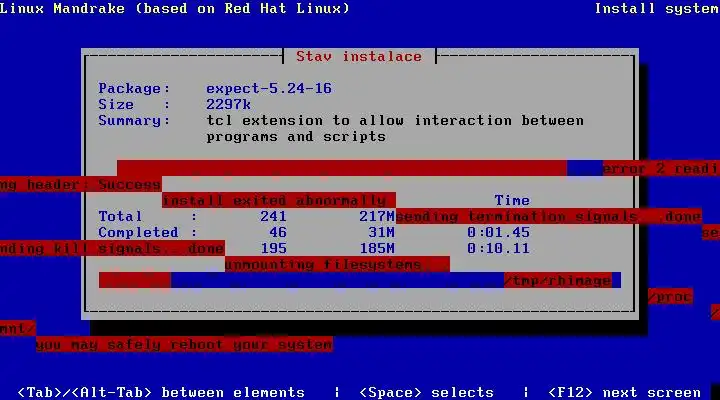Image resolution: width=720 pixels, height=400 pixels.
Task: Click the 'header: Success' error text
Action: pos(94,184)
